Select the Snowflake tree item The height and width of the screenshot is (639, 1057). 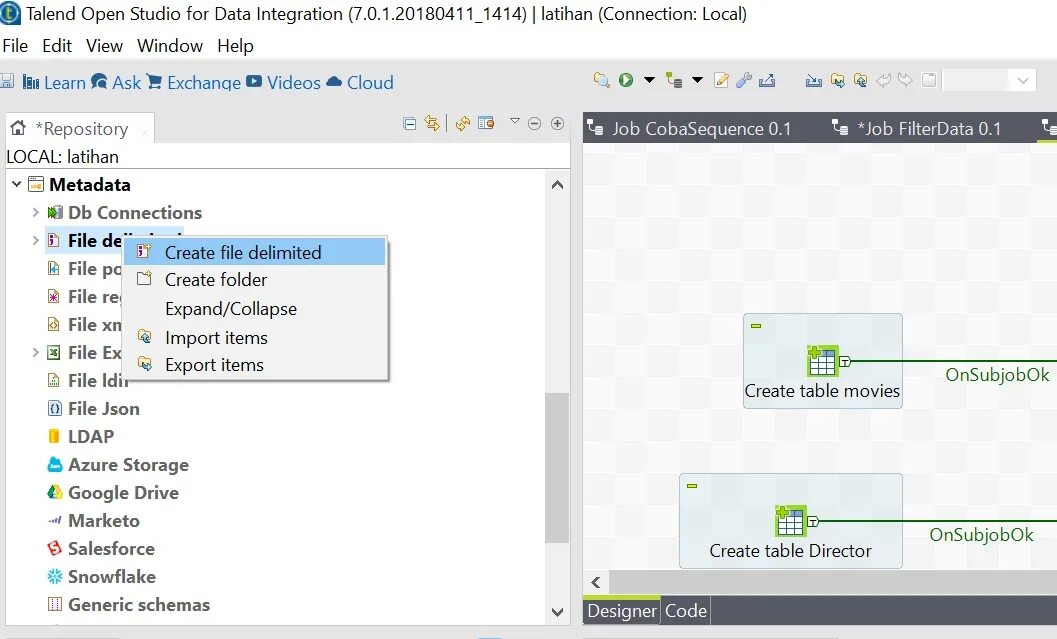(x=112, y=577)
